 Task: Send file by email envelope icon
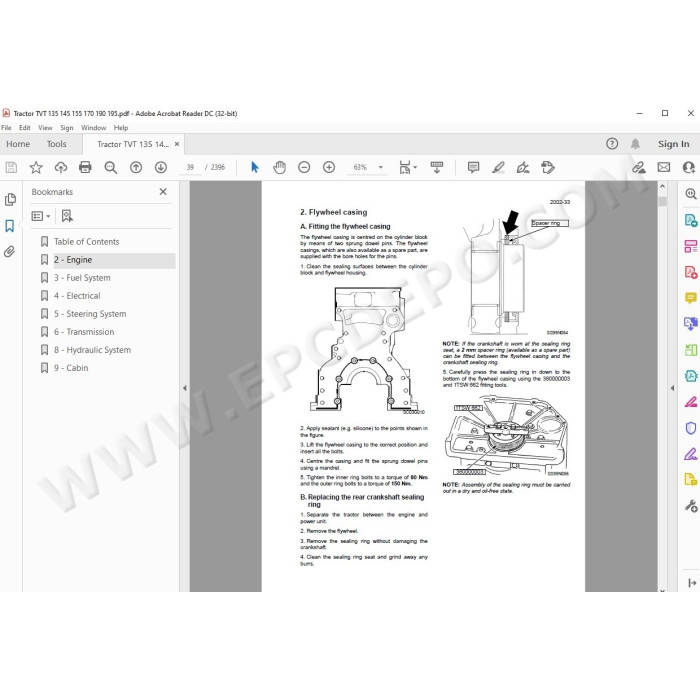pyautogui.click(x=664, y=167)
